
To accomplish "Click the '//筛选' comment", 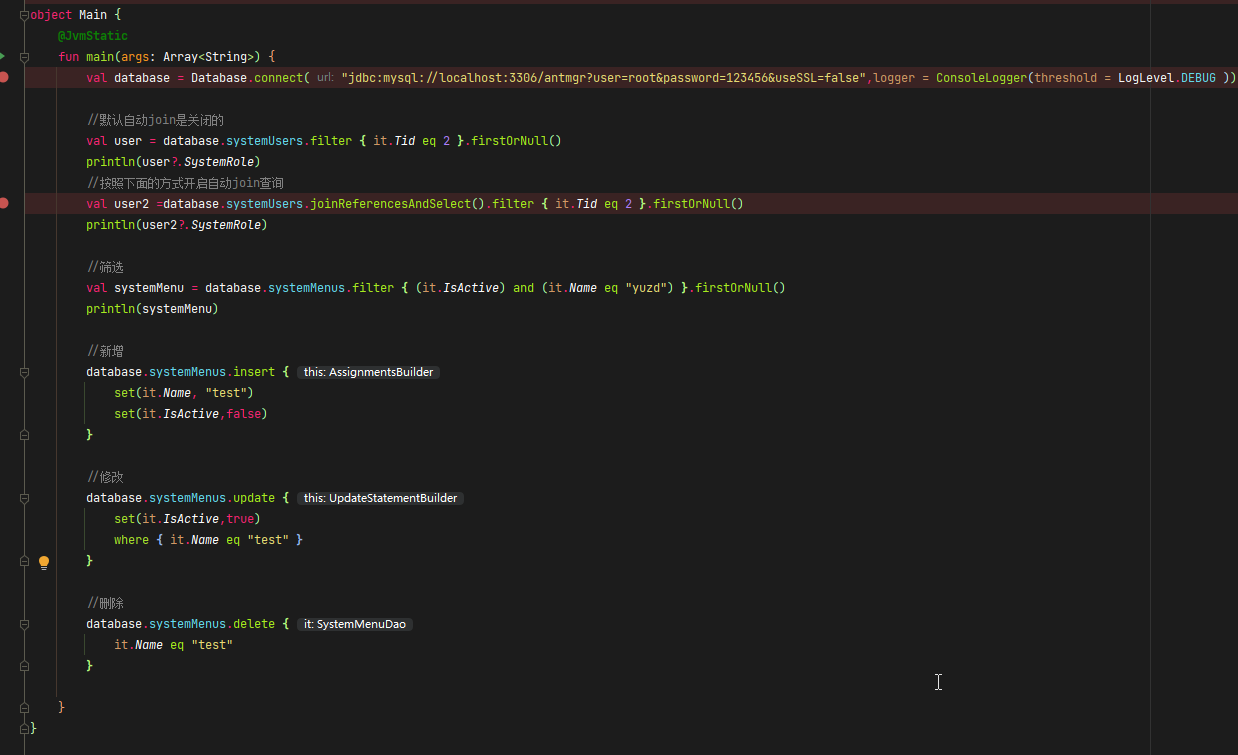I will pyautogui.click(x=105, y=267).
